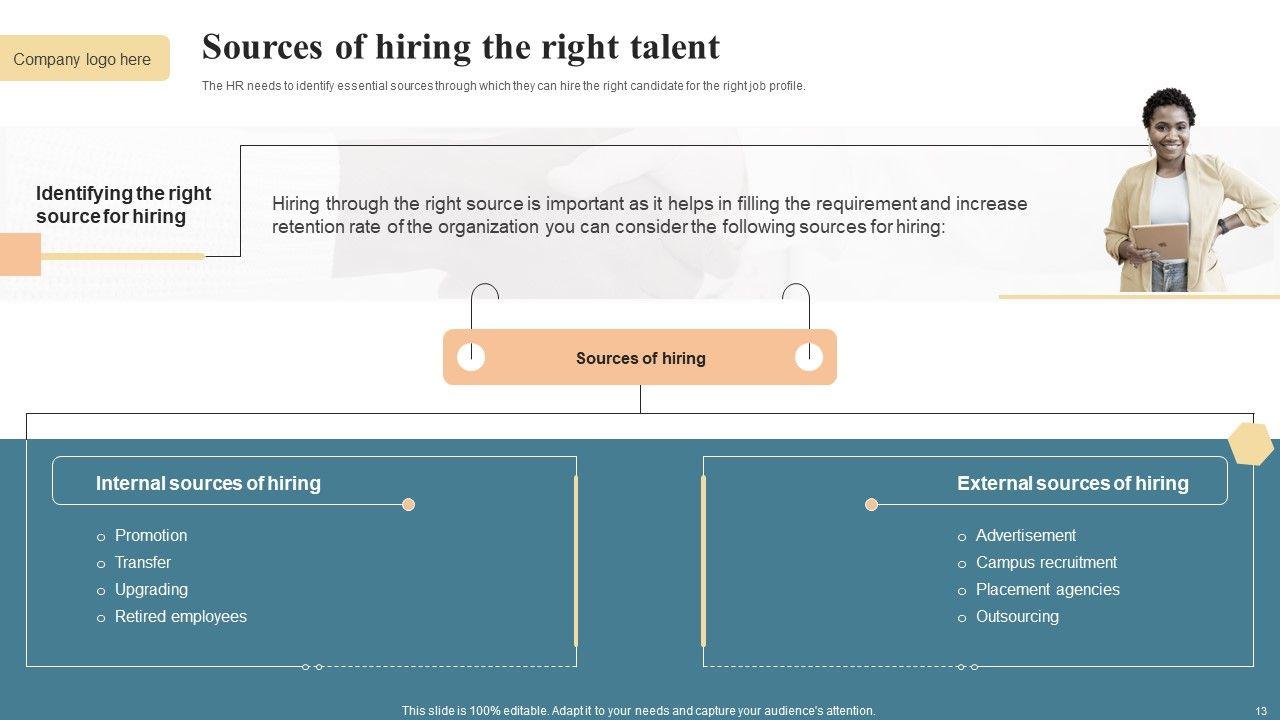Click the orange dot under External heading
Image resolution: width=1280 pixels, height=720 pixels.
(x=871, y=505)
